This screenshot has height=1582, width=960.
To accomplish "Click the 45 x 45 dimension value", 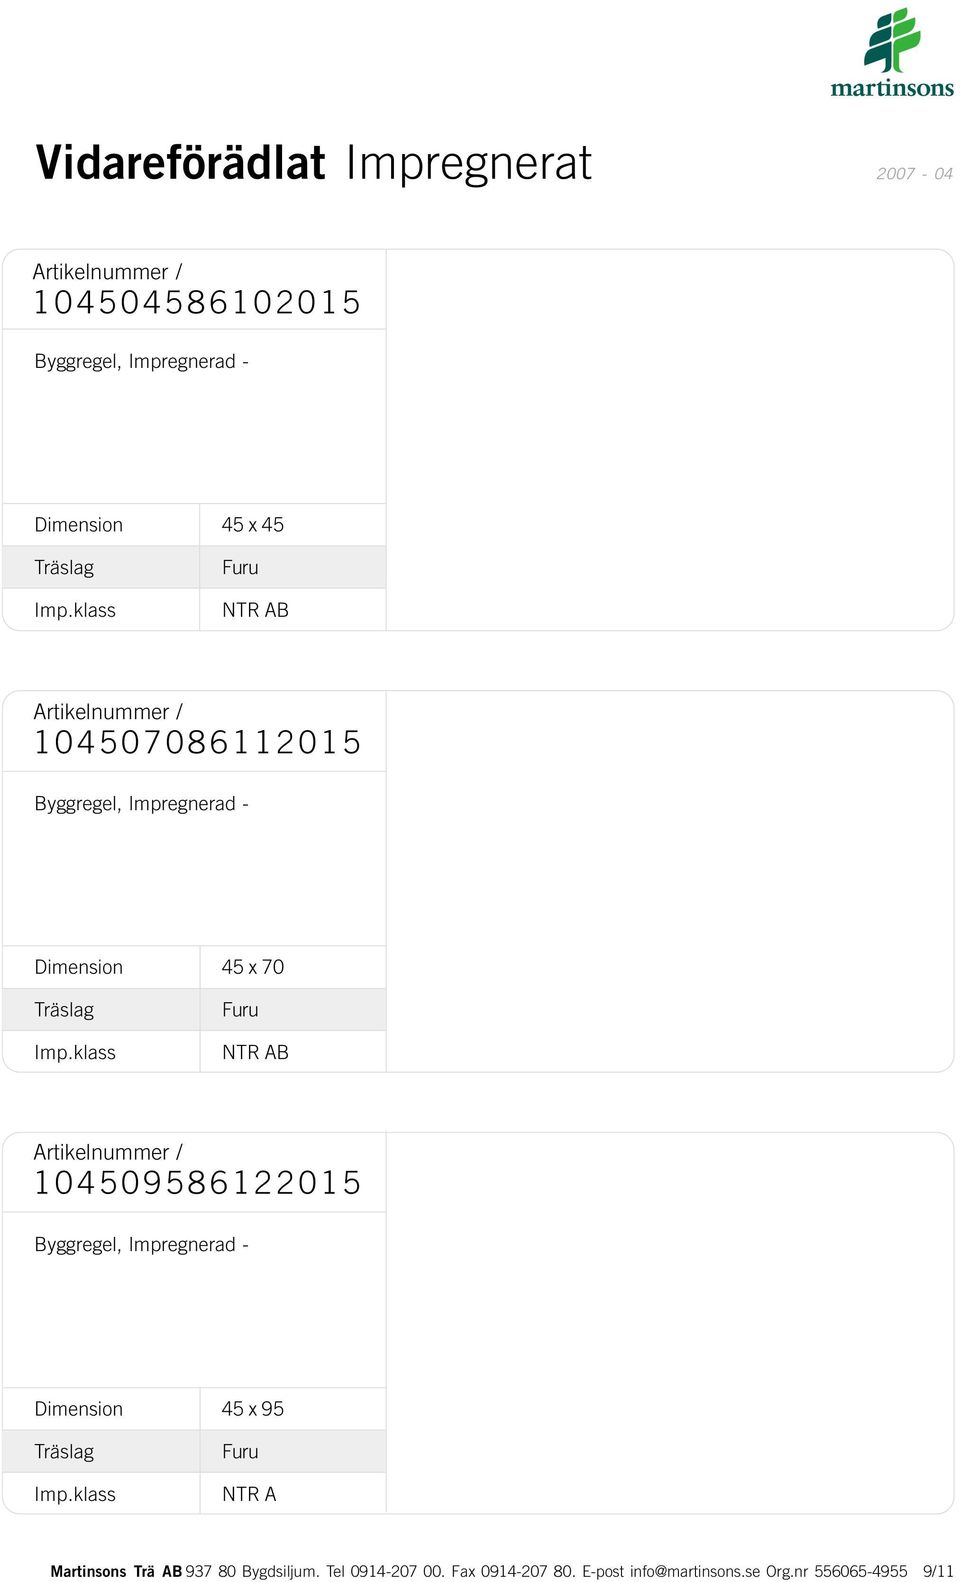I will pyautogui.click(x=253, y=525).
